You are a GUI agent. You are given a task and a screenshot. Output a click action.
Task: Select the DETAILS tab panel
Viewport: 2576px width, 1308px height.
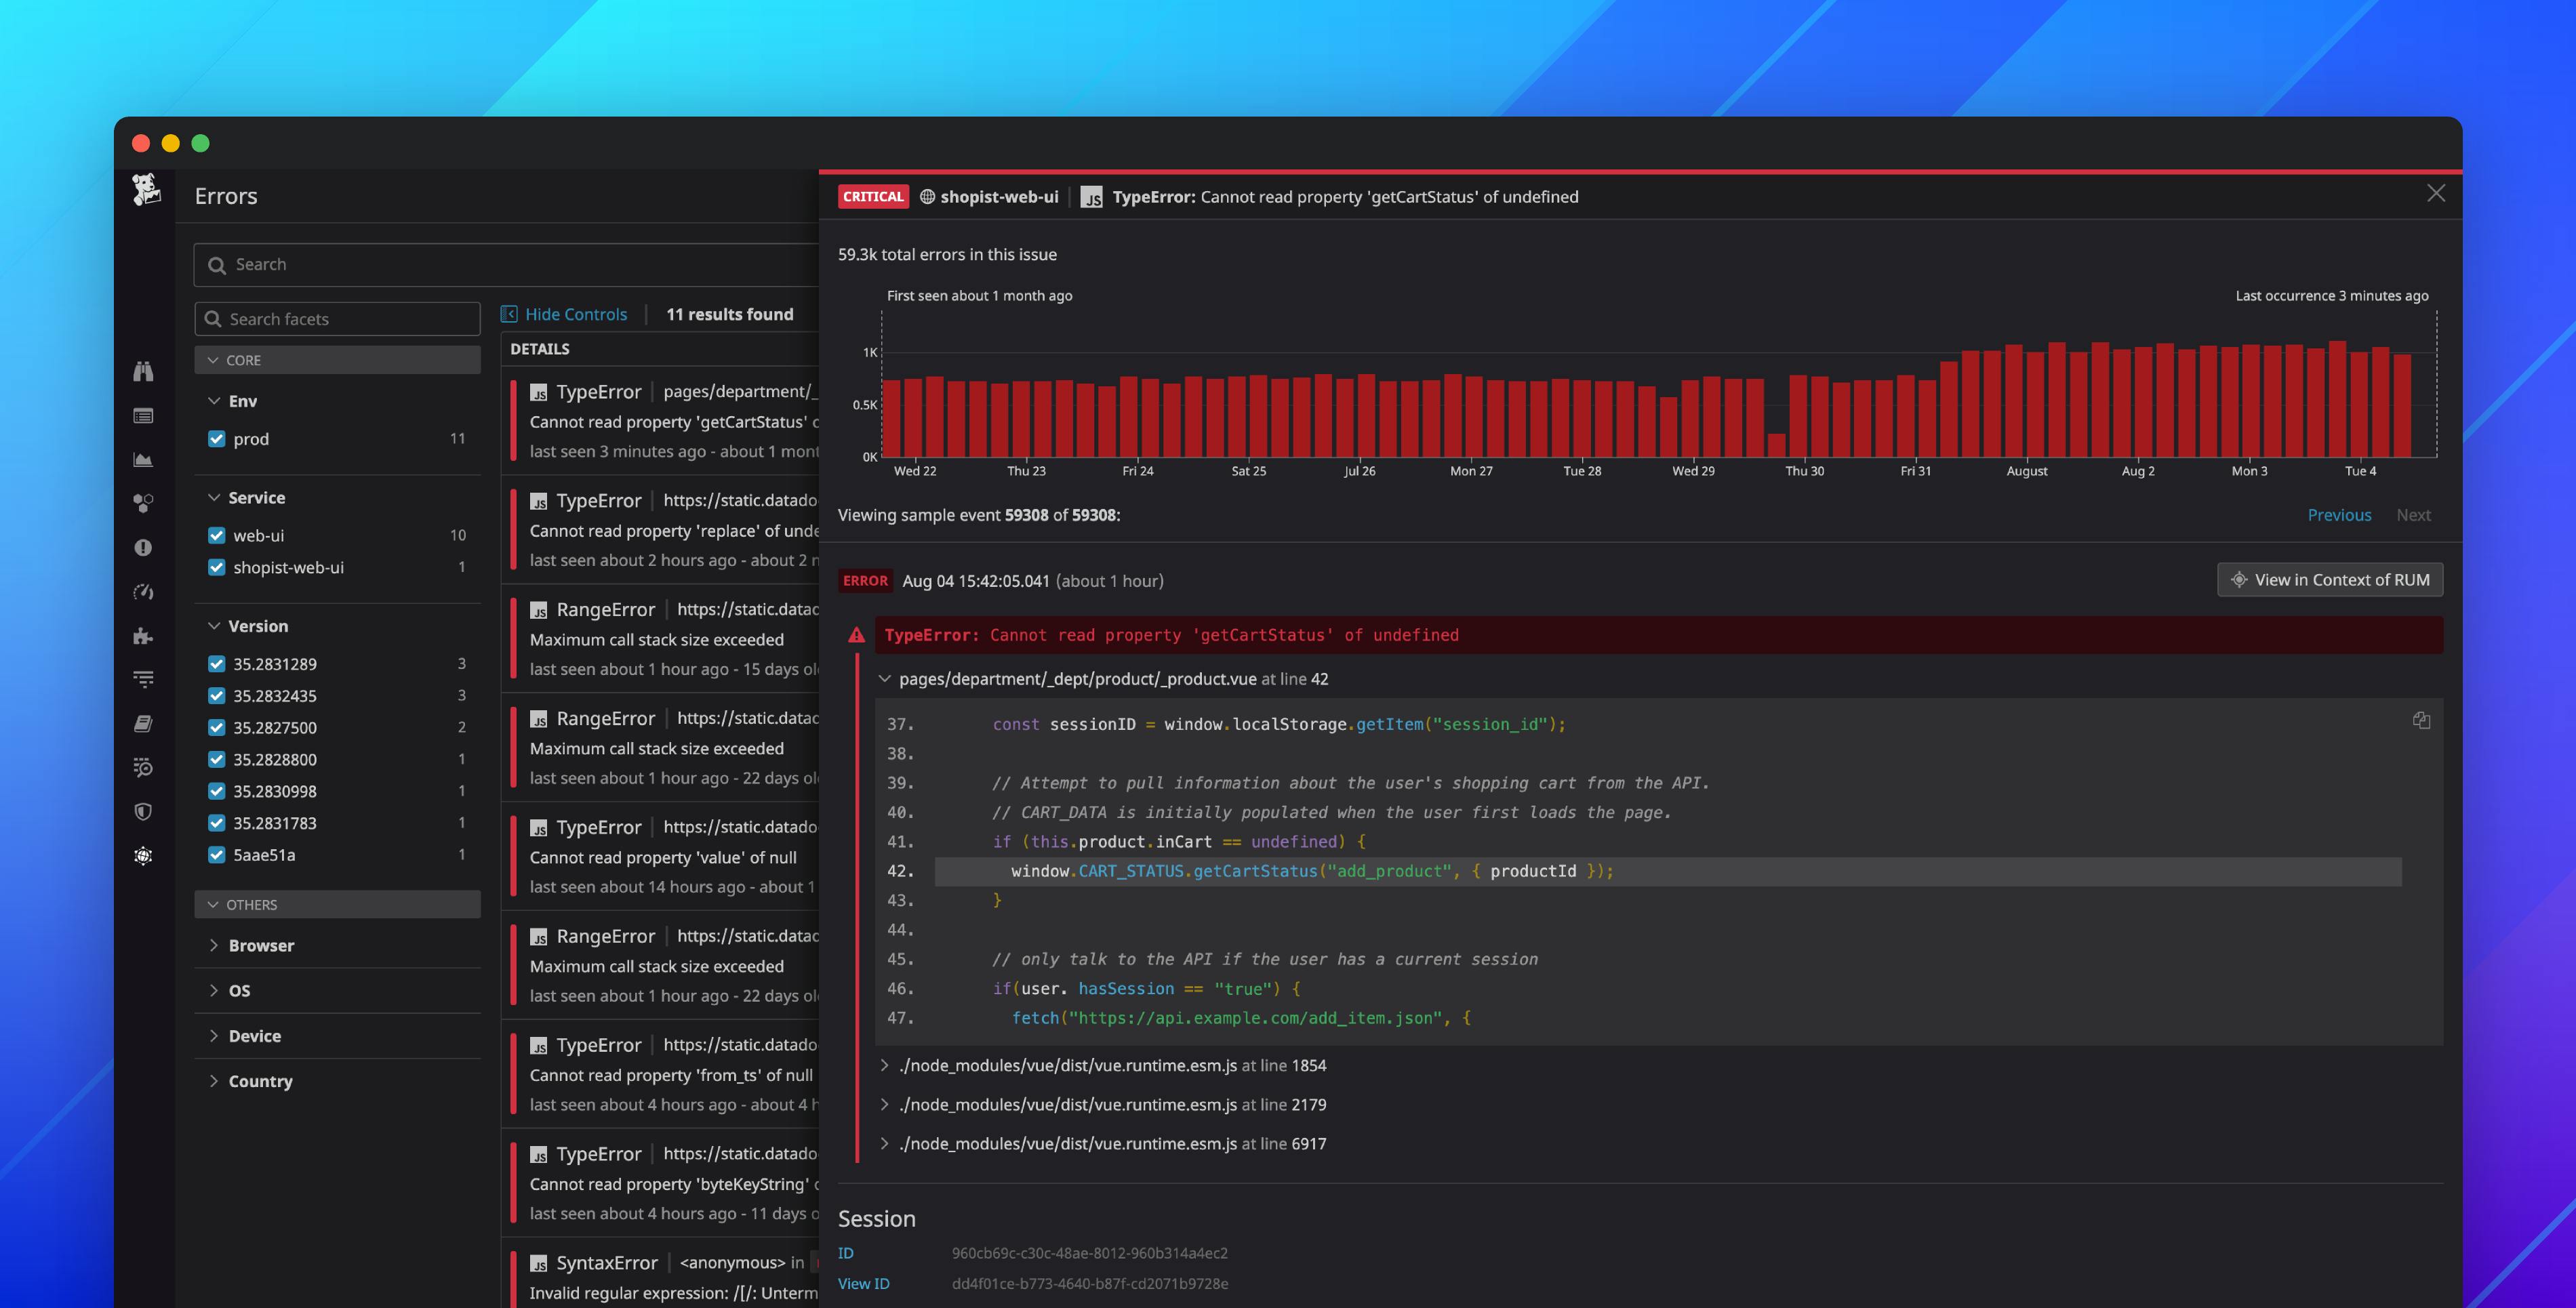point(539,349)
